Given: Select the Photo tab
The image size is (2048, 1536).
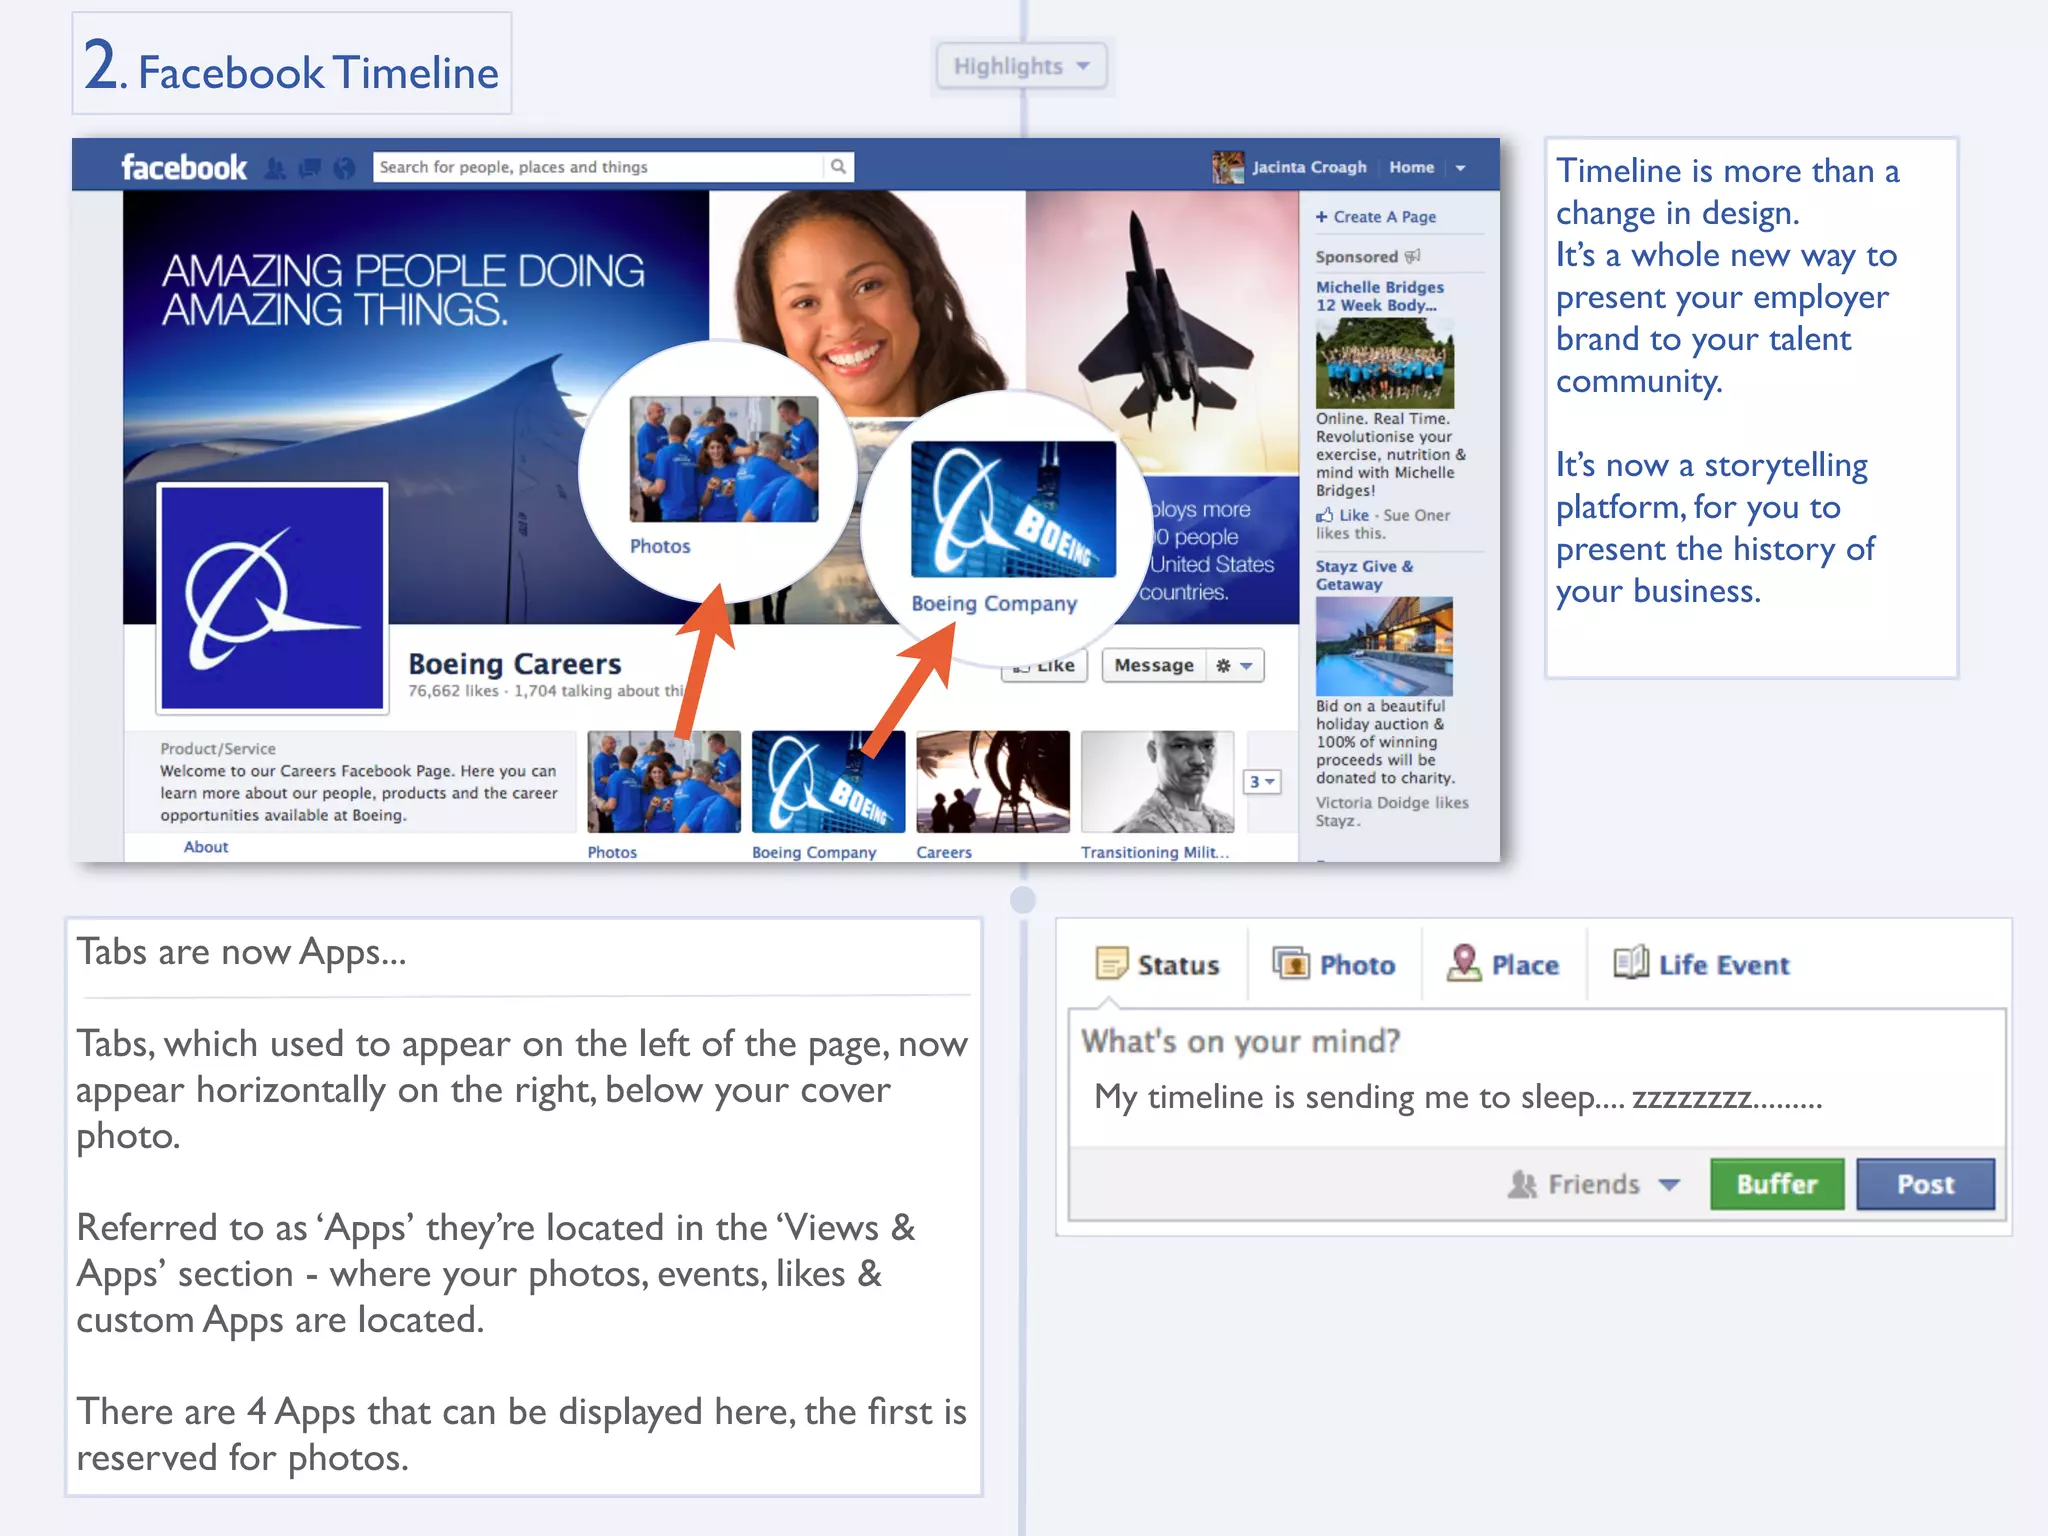Looking at the screenshot, I should (1334, 964).
